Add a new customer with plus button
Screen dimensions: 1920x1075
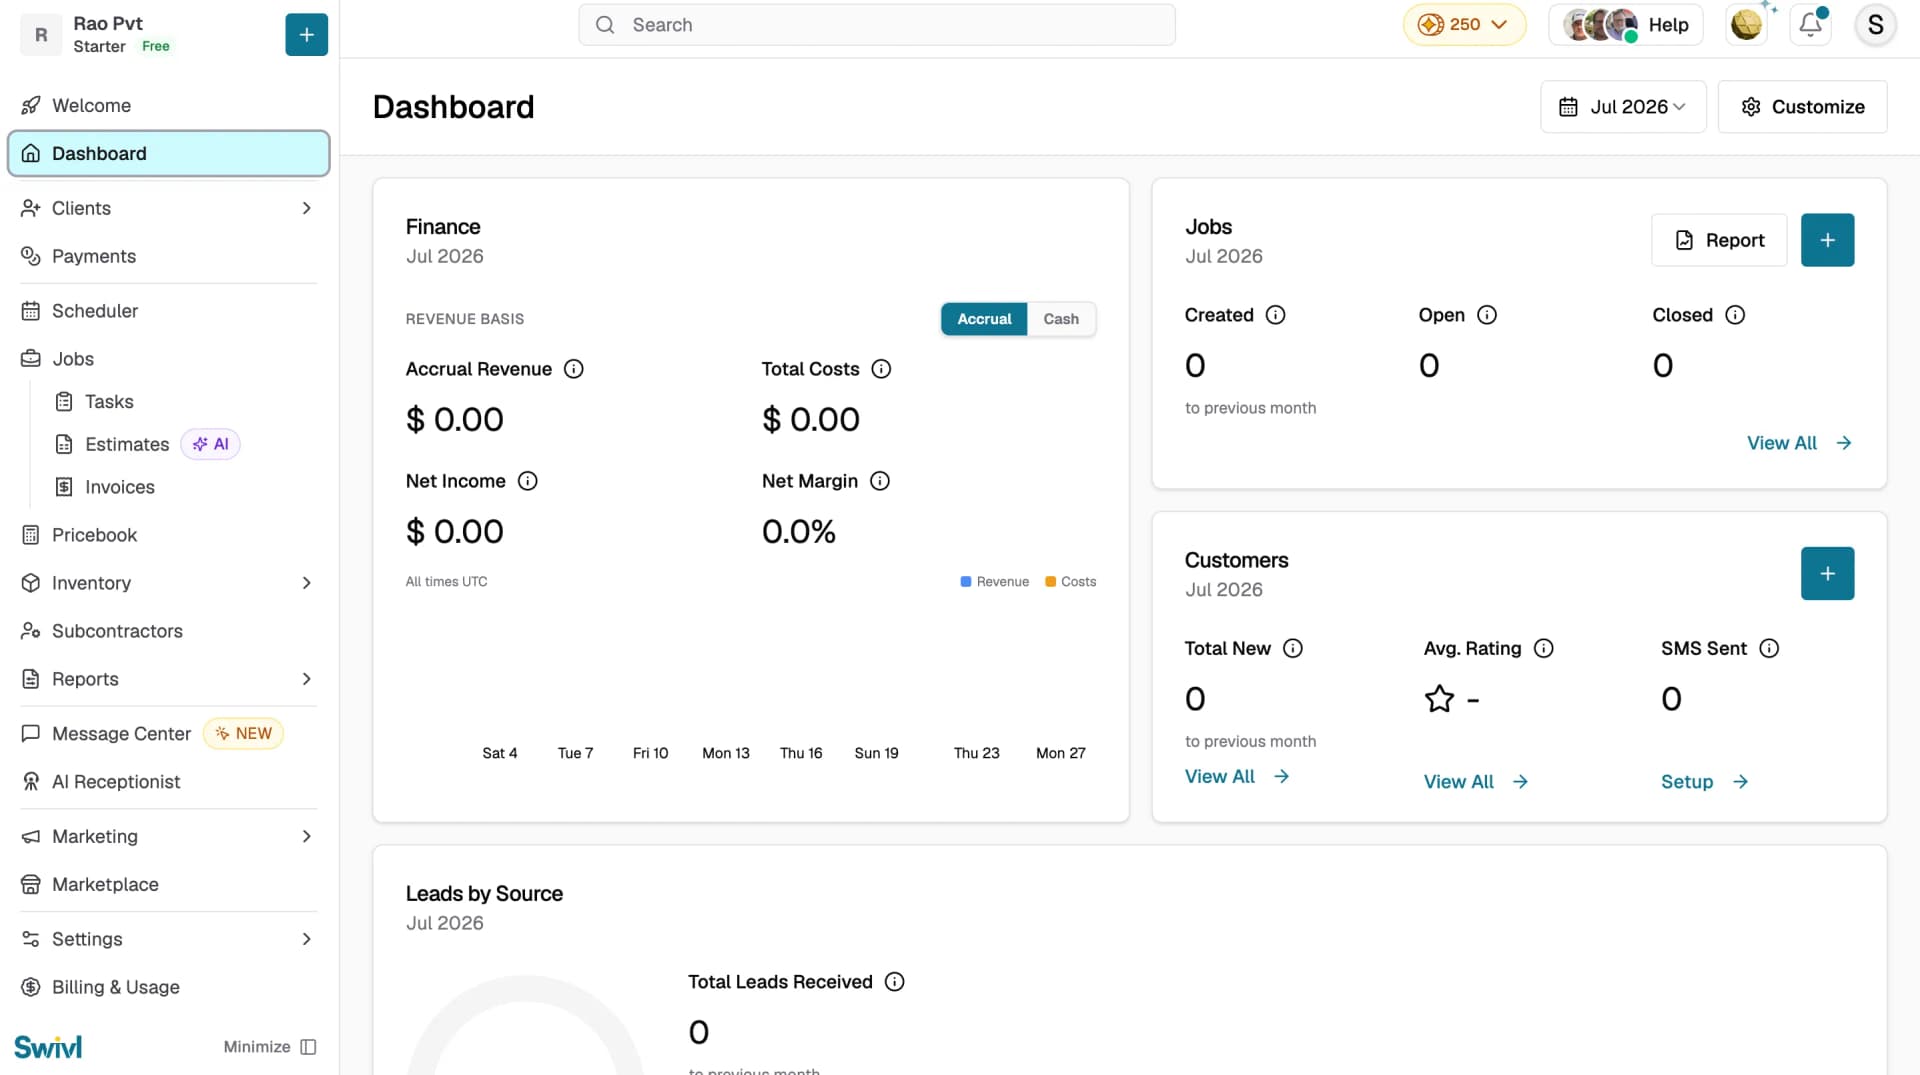[x=1827, y=573]
